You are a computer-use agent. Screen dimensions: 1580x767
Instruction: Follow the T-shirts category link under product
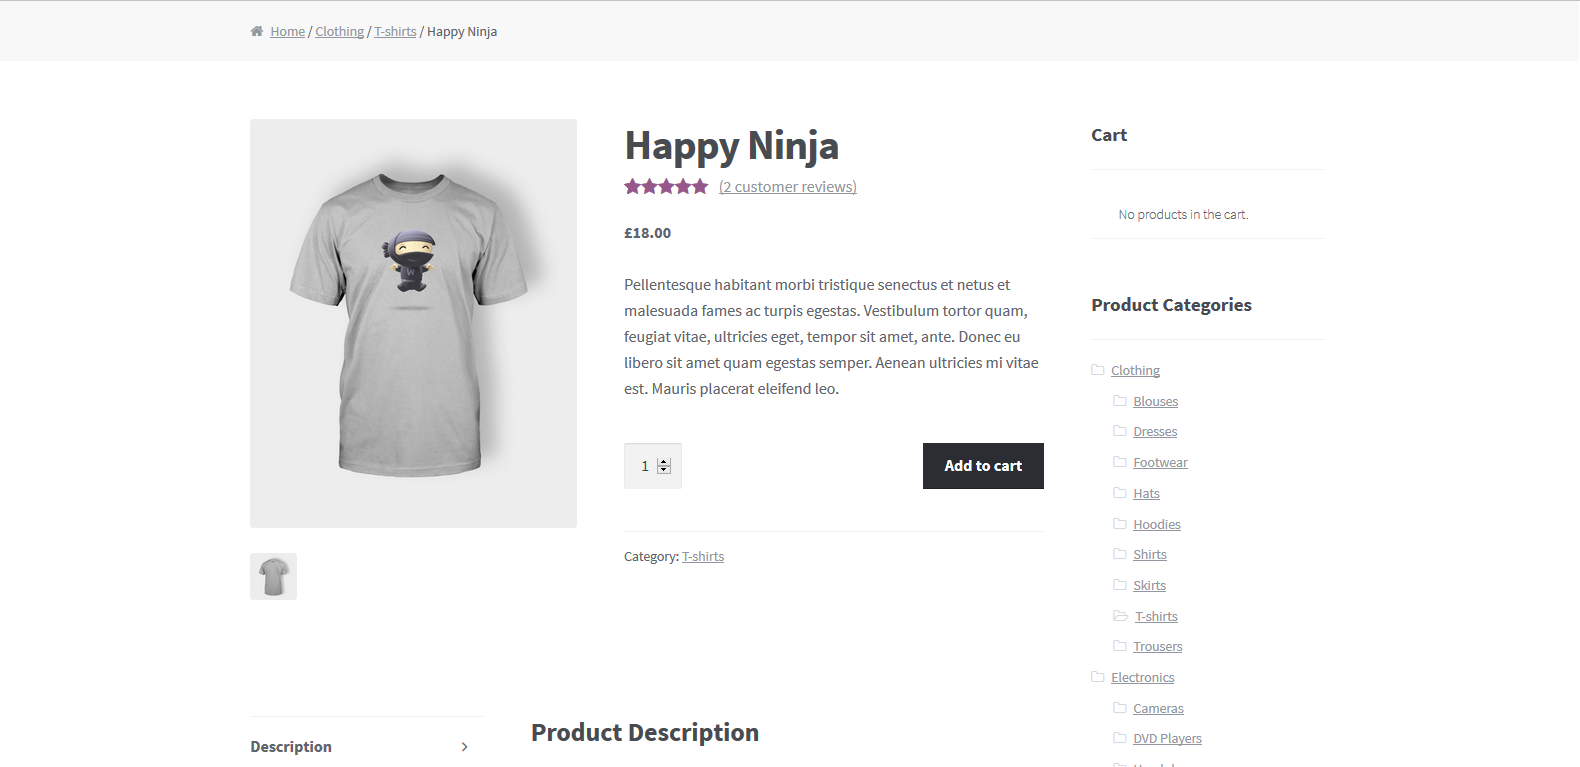(703, 557)
